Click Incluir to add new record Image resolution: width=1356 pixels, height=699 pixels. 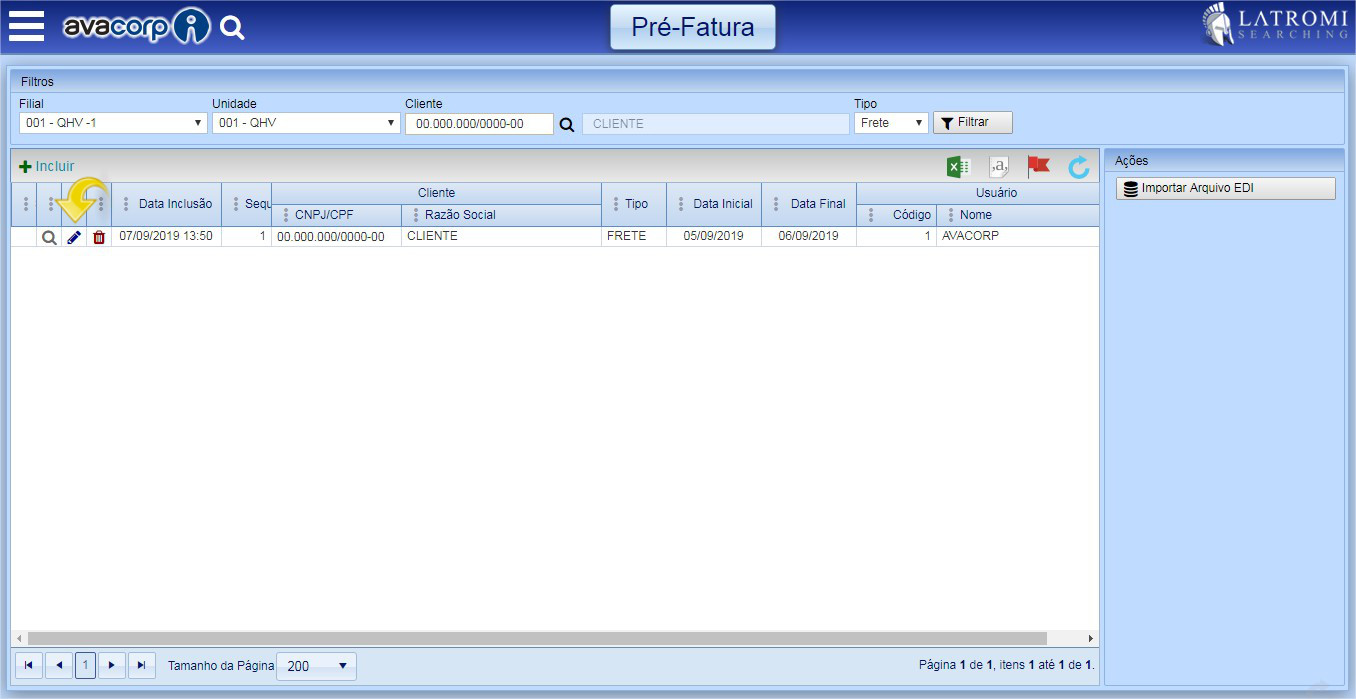[x=47, y=166]
